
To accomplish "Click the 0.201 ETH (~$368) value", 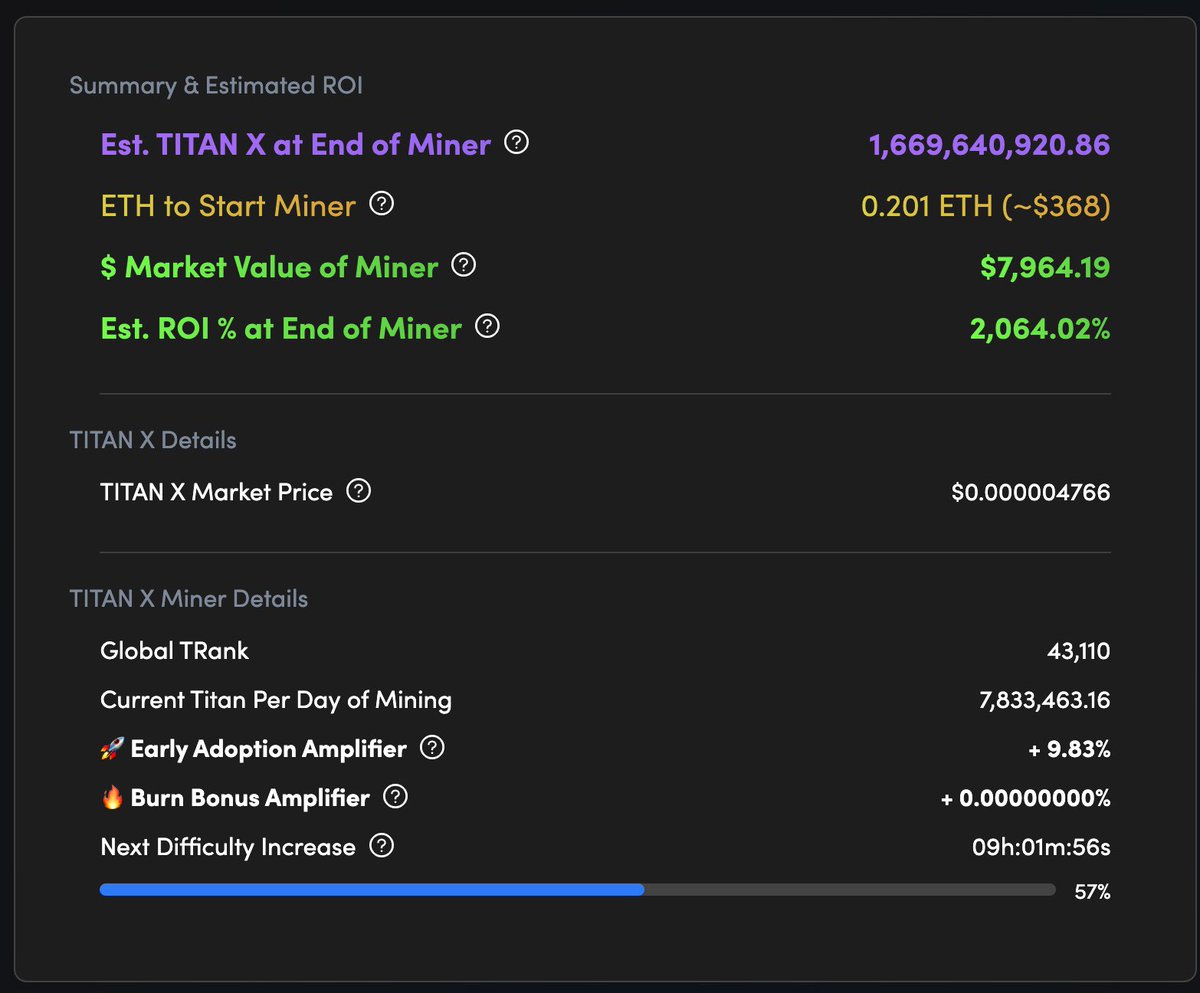I will [986, 206].
